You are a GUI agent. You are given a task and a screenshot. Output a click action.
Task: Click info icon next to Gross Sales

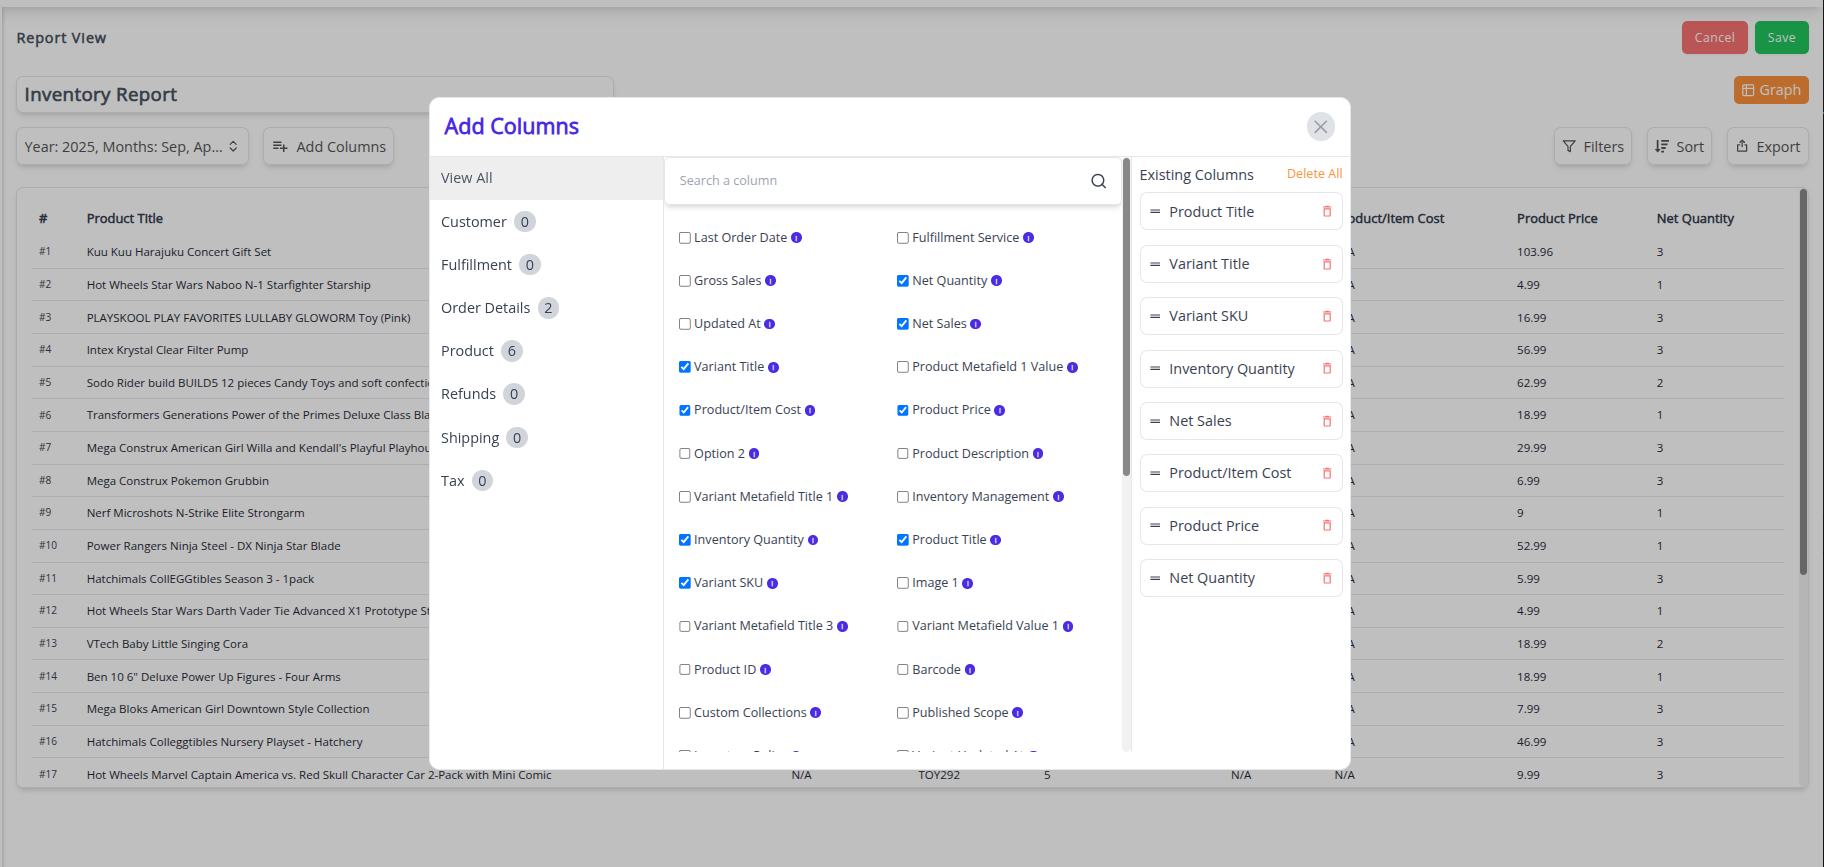click(x=770, y=281)
